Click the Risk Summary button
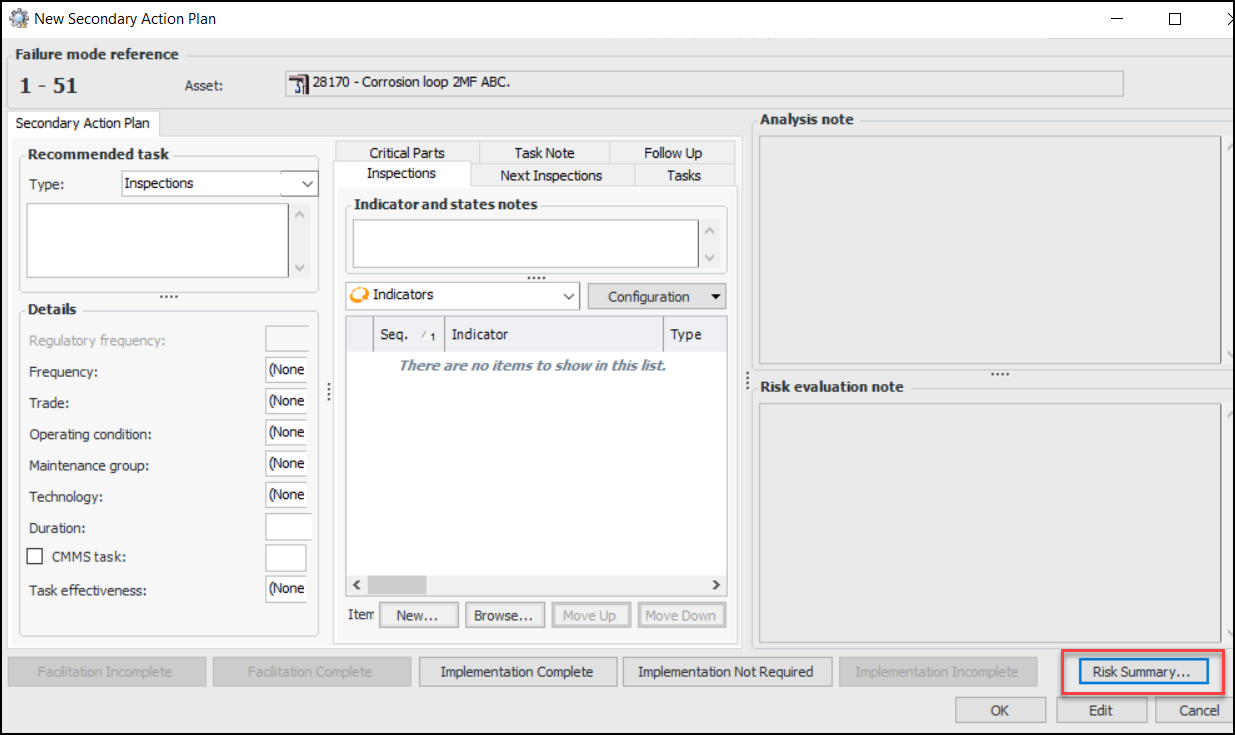1235x735 pixels. point(1141,672)
